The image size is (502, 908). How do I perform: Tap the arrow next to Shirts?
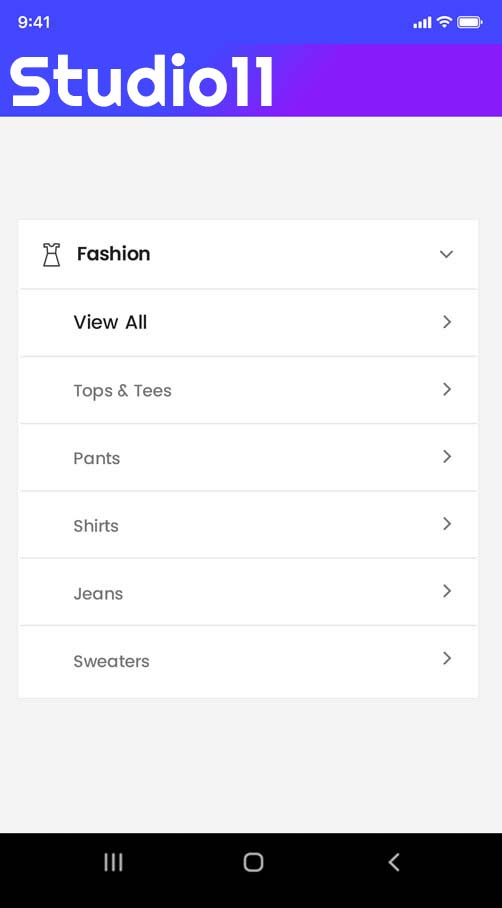point(446,523)
